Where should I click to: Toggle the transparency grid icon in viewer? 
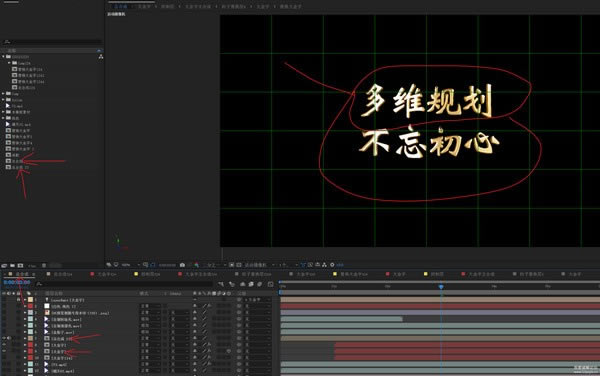(238, 265)
